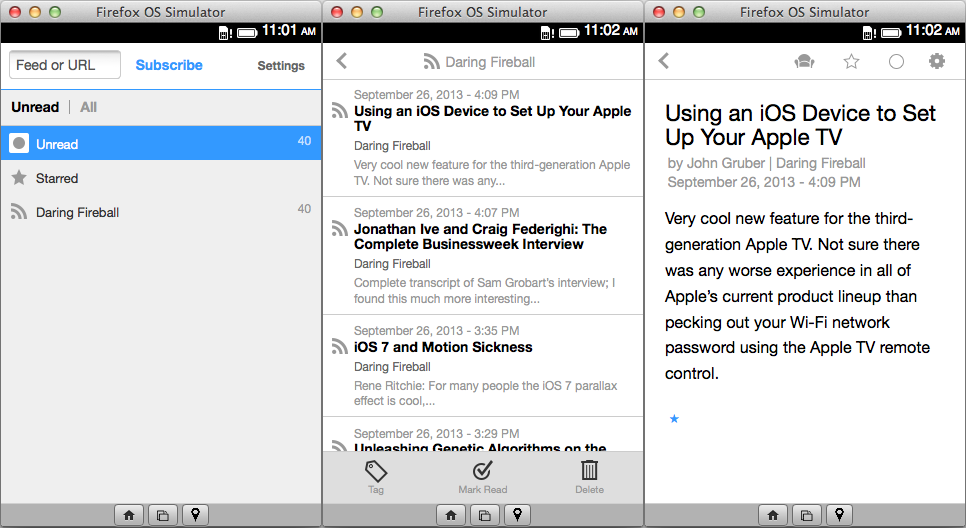Image resolution: width=966 pixels, height=528 pixels.
Task: Click the SIM card warning icon in middle status bar
Action: coord(548,33)
